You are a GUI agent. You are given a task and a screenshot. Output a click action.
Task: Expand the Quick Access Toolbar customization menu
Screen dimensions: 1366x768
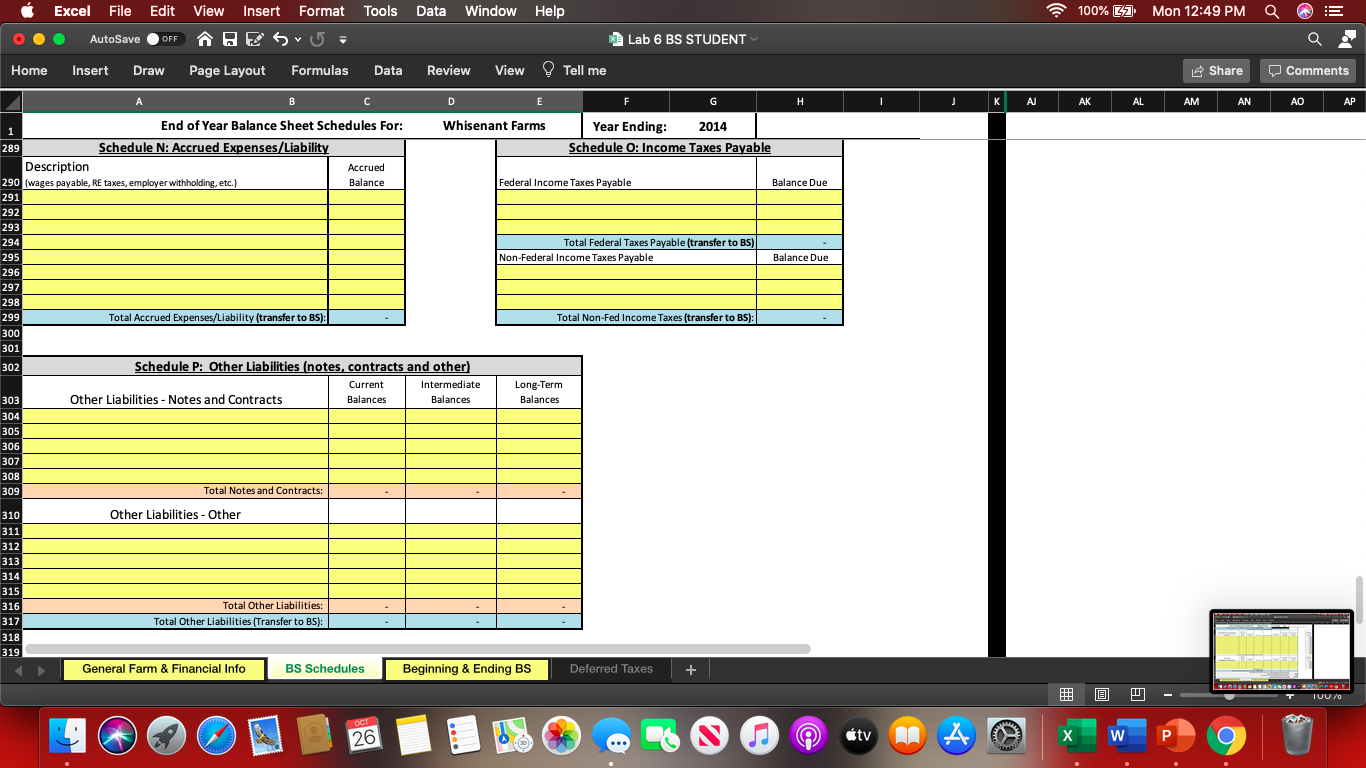pyautogui.click(x=343, y=40)
